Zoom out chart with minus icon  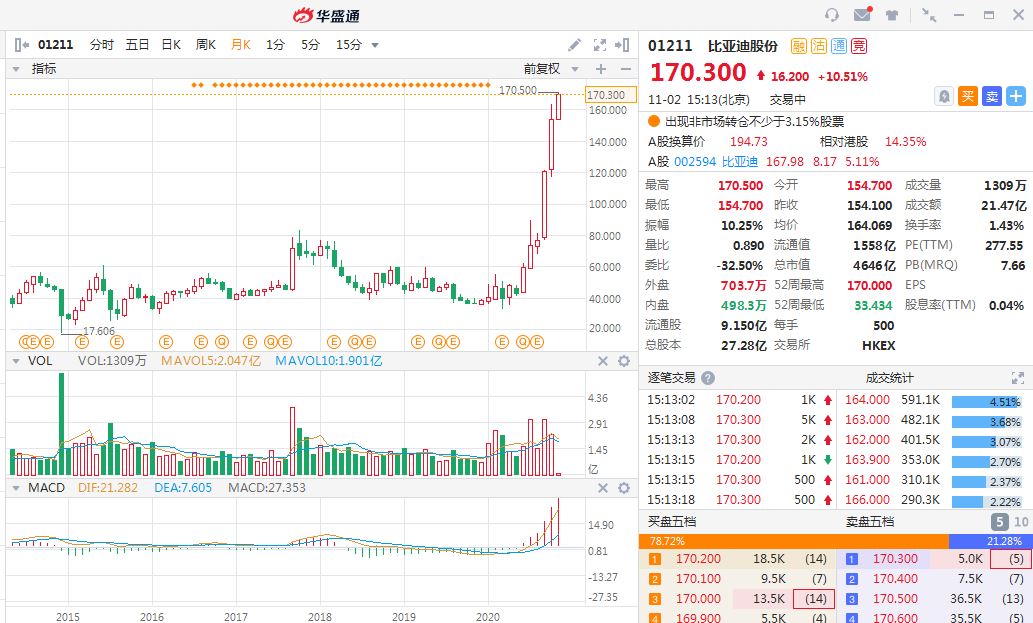pos(625,68)
